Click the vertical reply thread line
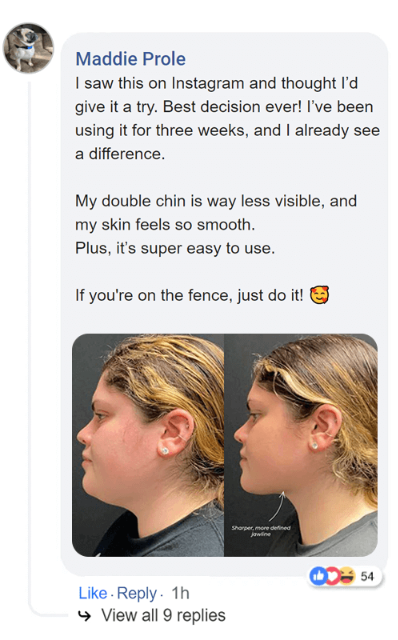The width and height of the screenshot is (398, 640). pyautogui.click(x=30, y=343)
